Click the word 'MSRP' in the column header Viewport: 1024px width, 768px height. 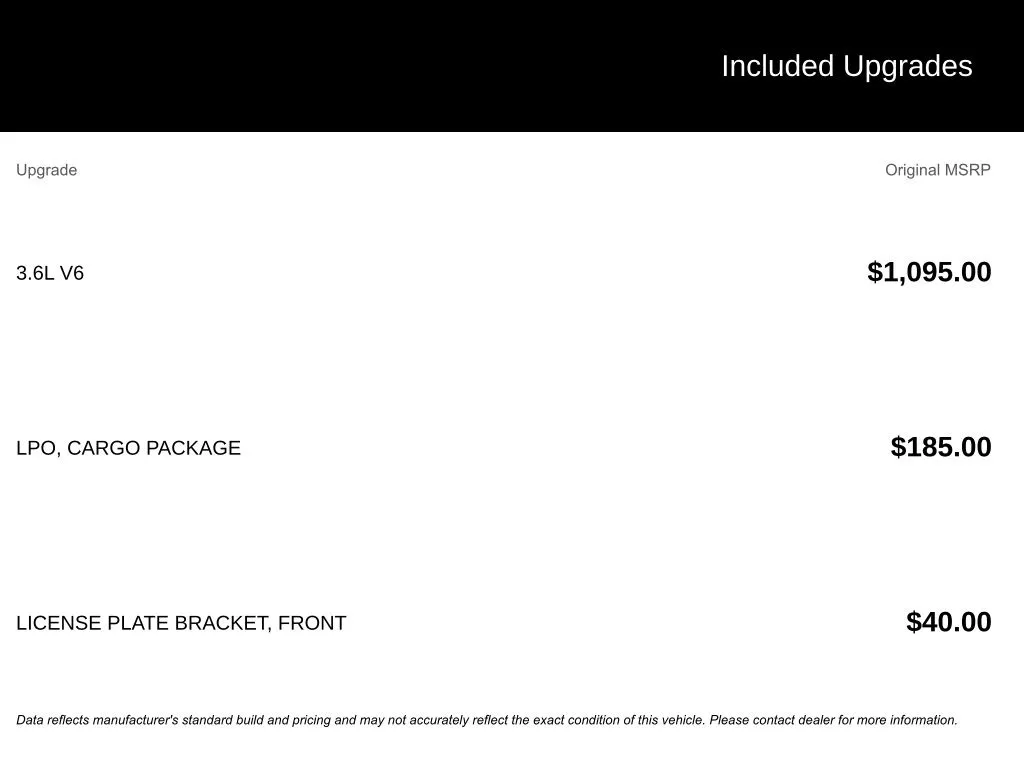pos(967,170)
